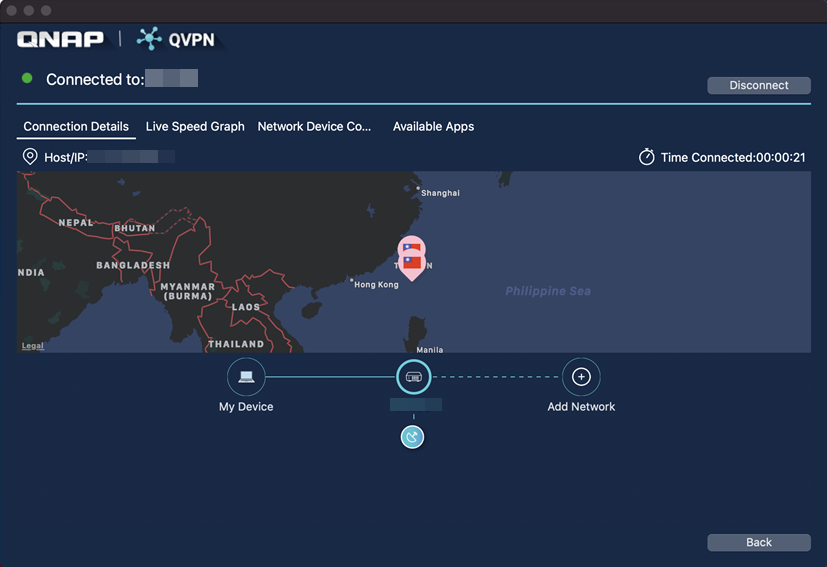The height and width of the screenshot is (567, 827).
Task: Click the THAILAND map label
Action: click(236, 344)
